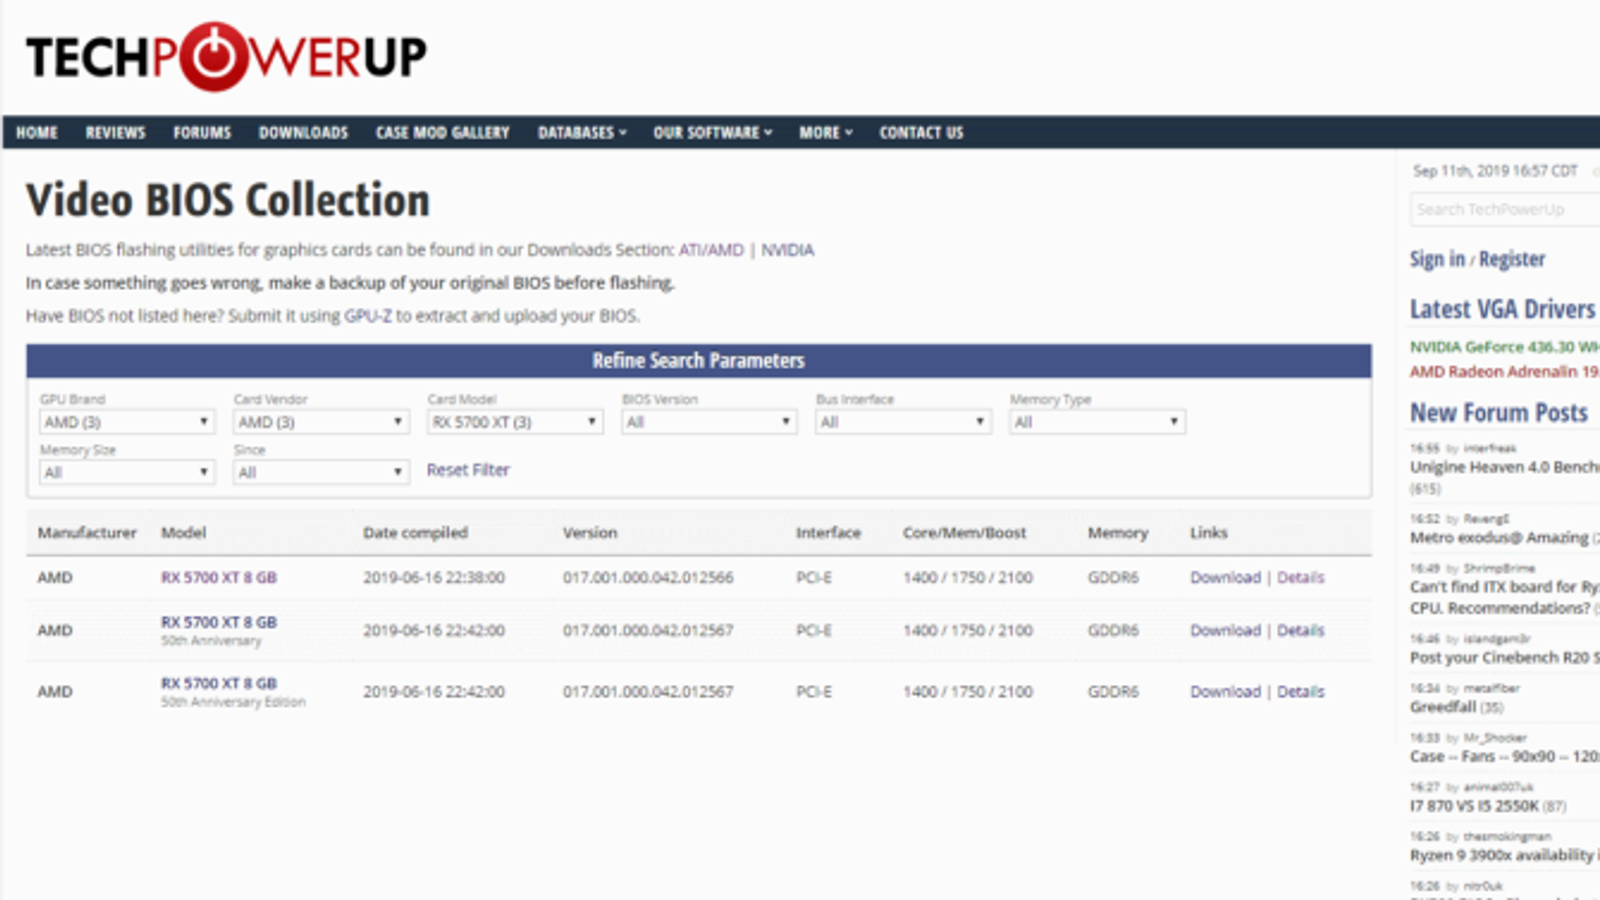1600x900 pixels.
Task: Click the Video BIOS Collection heading
Action: coord(228,200)
